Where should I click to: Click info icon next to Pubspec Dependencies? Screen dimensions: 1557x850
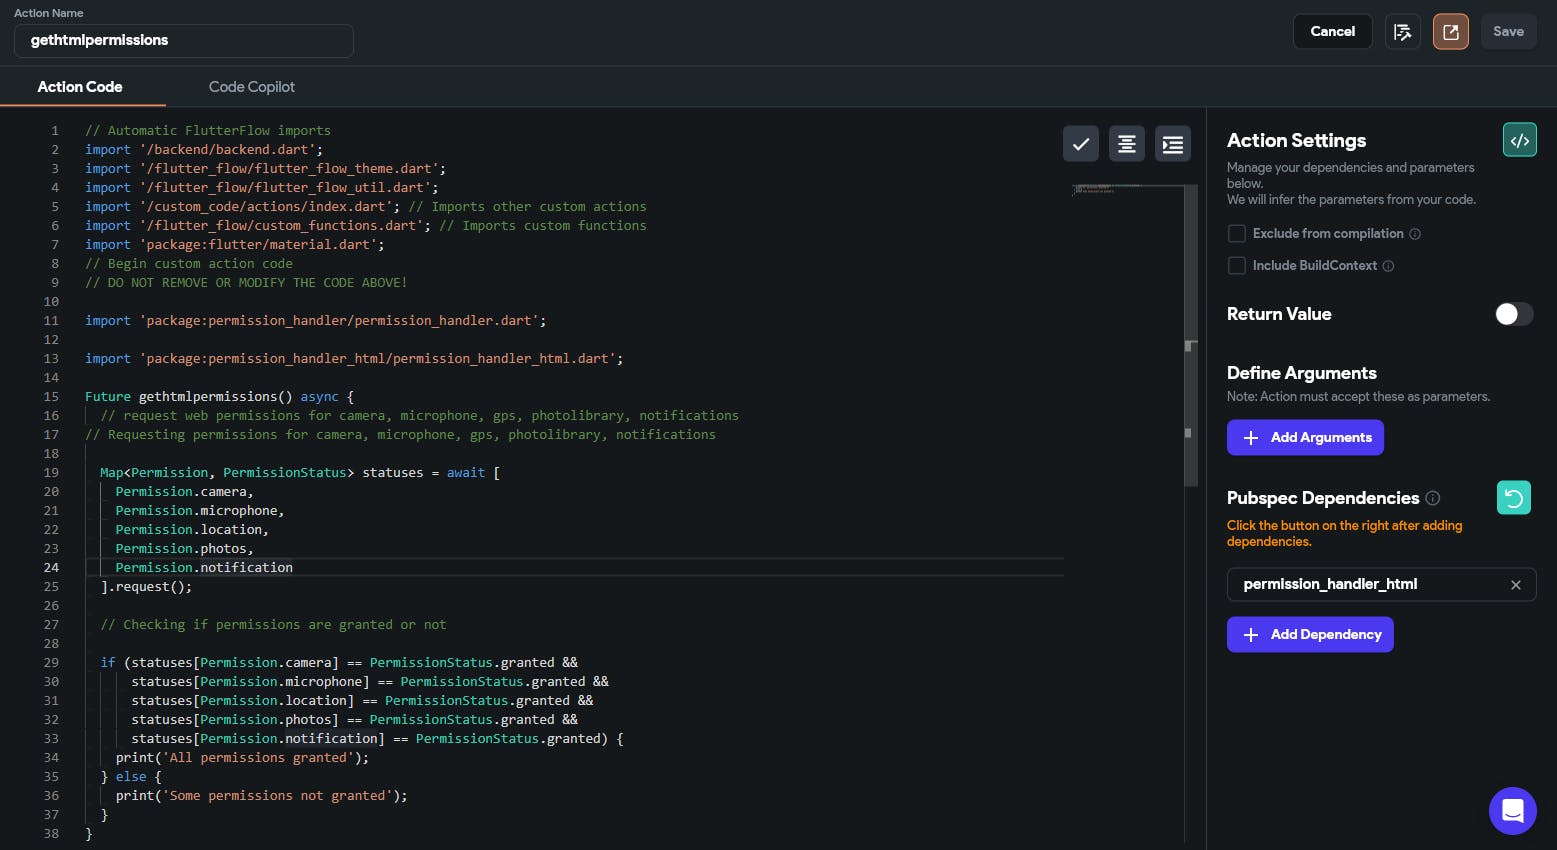point(1433,498)
